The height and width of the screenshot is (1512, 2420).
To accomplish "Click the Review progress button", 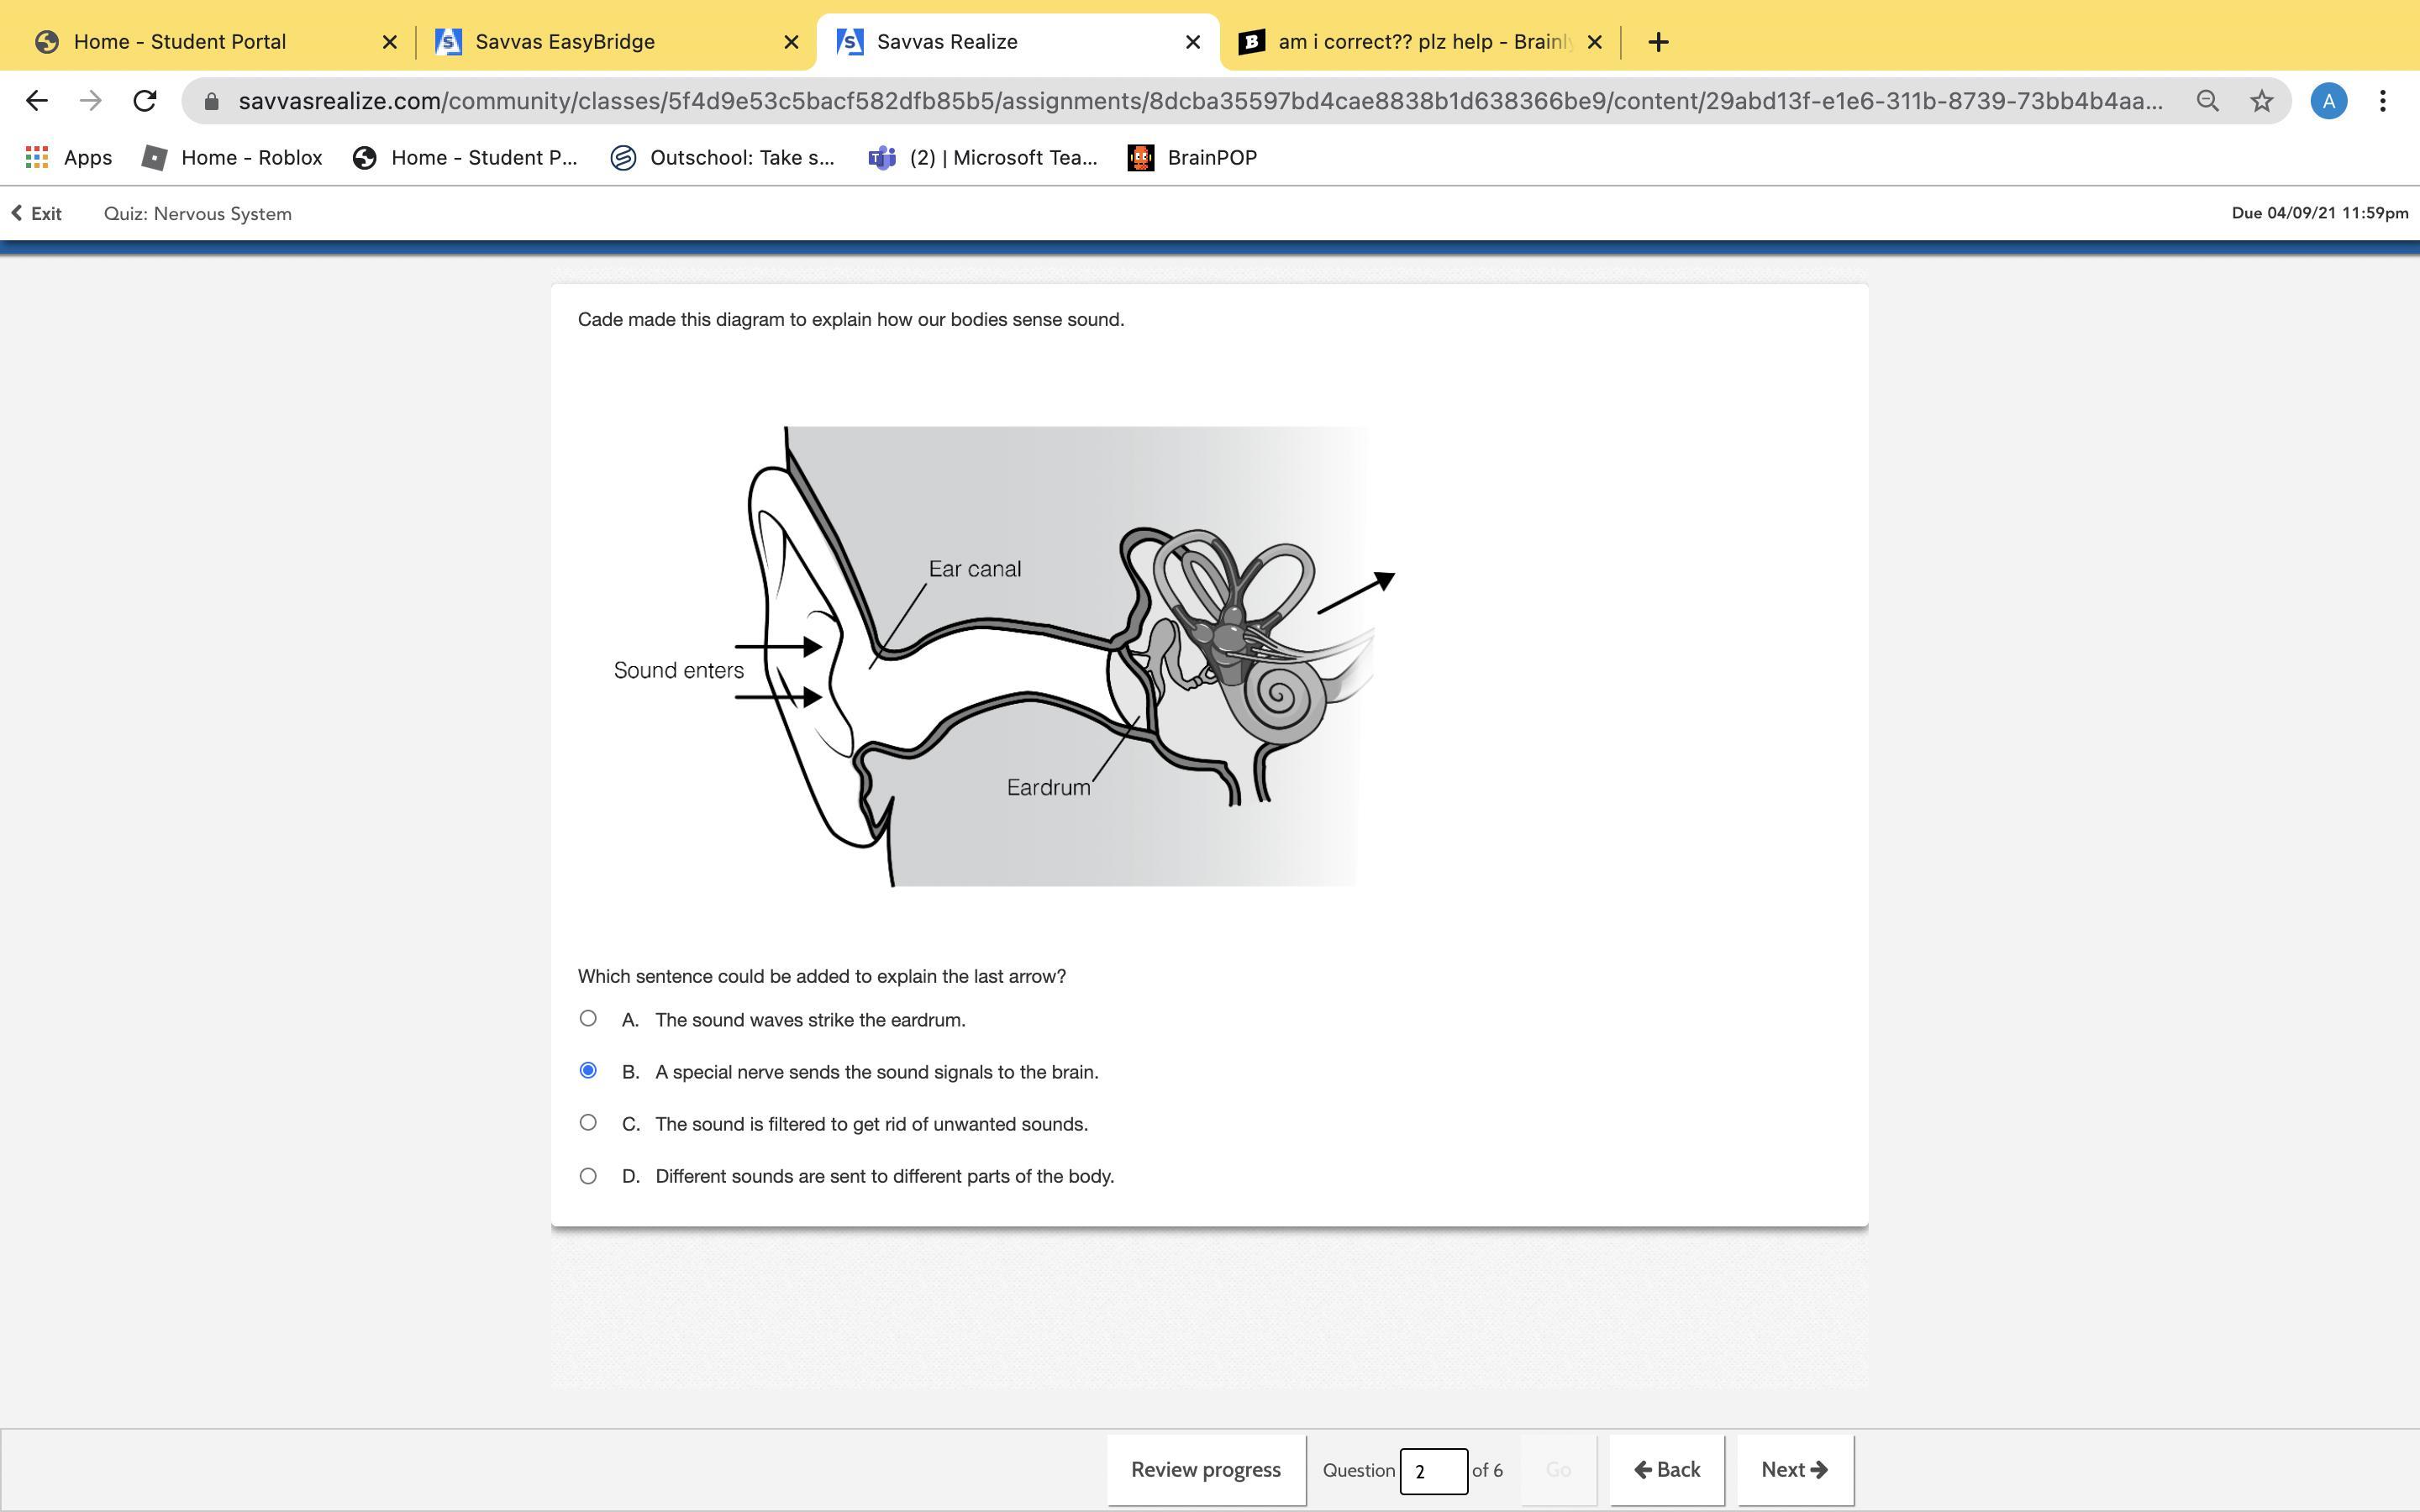I will (x=1205, y=1469).
